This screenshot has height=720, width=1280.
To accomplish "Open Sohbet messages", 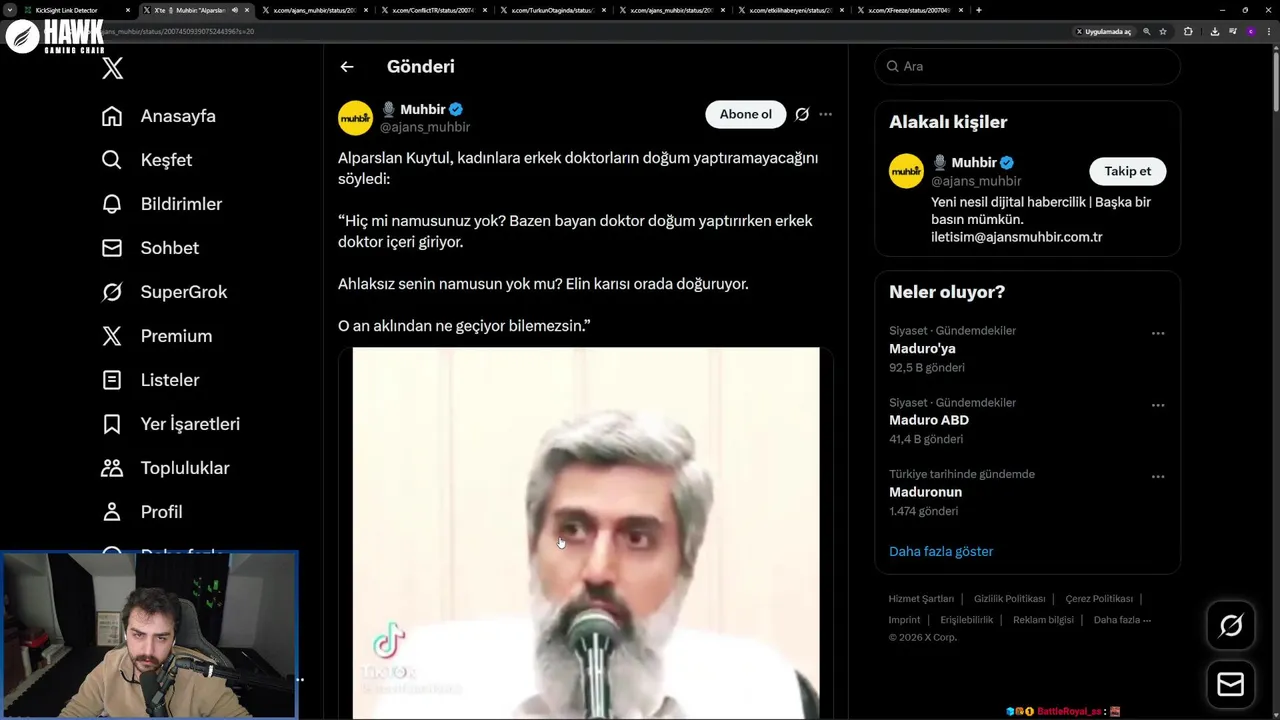I will point(150,248).
